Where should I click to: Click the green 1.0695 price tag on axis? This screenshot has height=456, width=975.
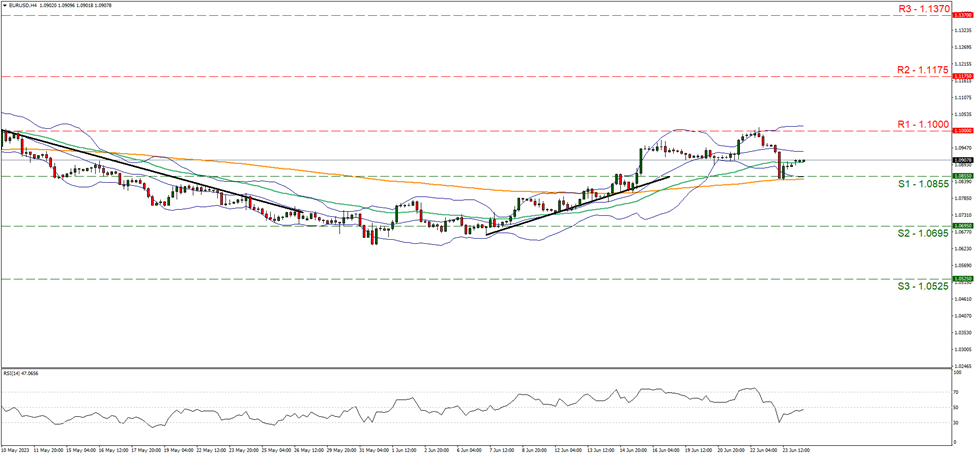[962, 226]
